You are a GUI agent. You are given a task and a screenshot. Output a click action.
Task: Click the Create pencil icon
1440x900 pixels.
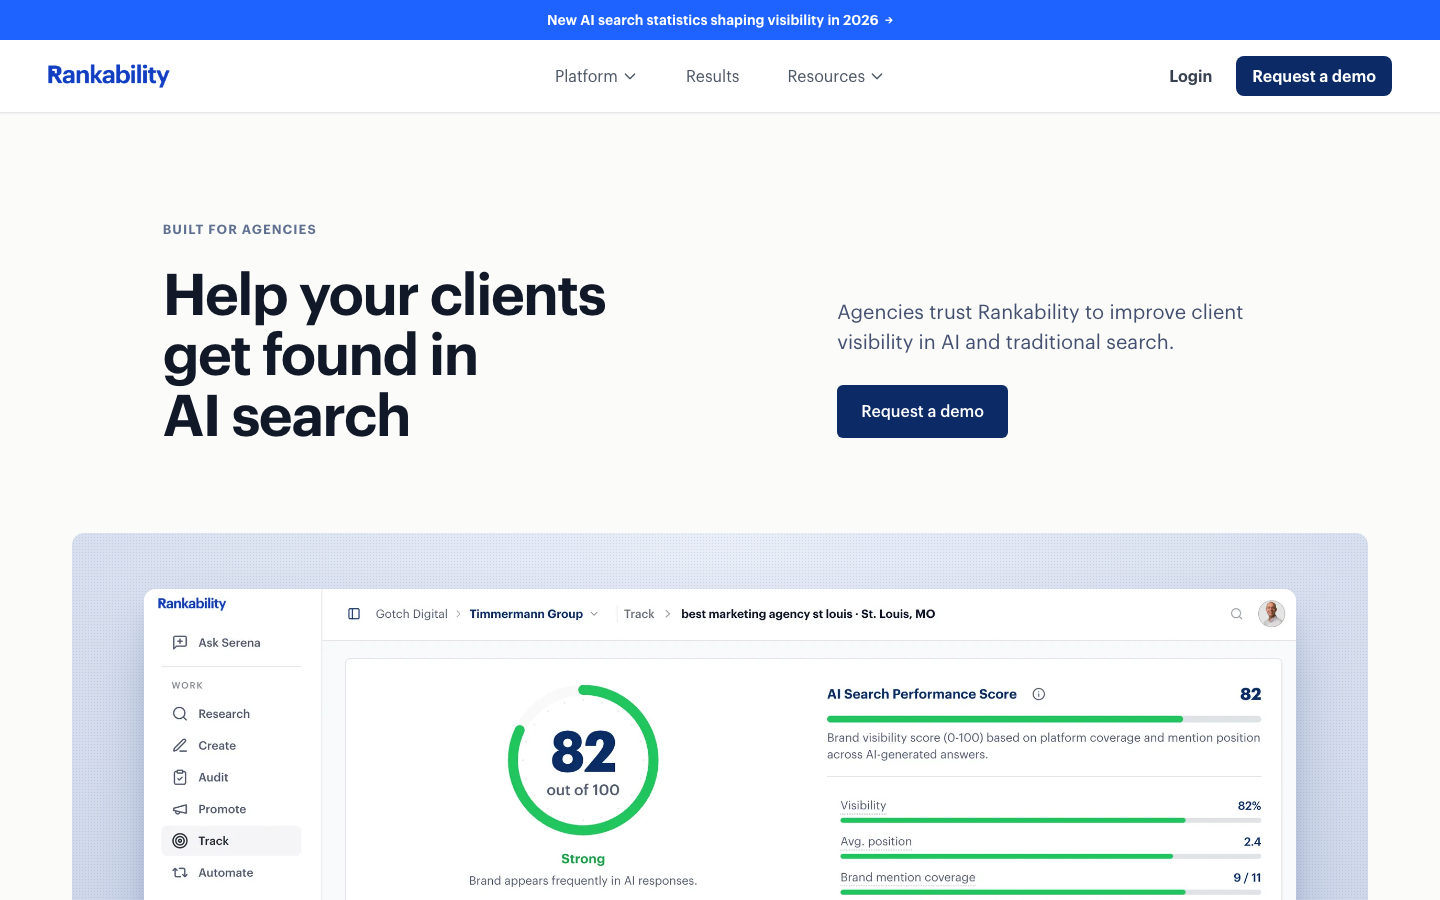pos(180,745)
